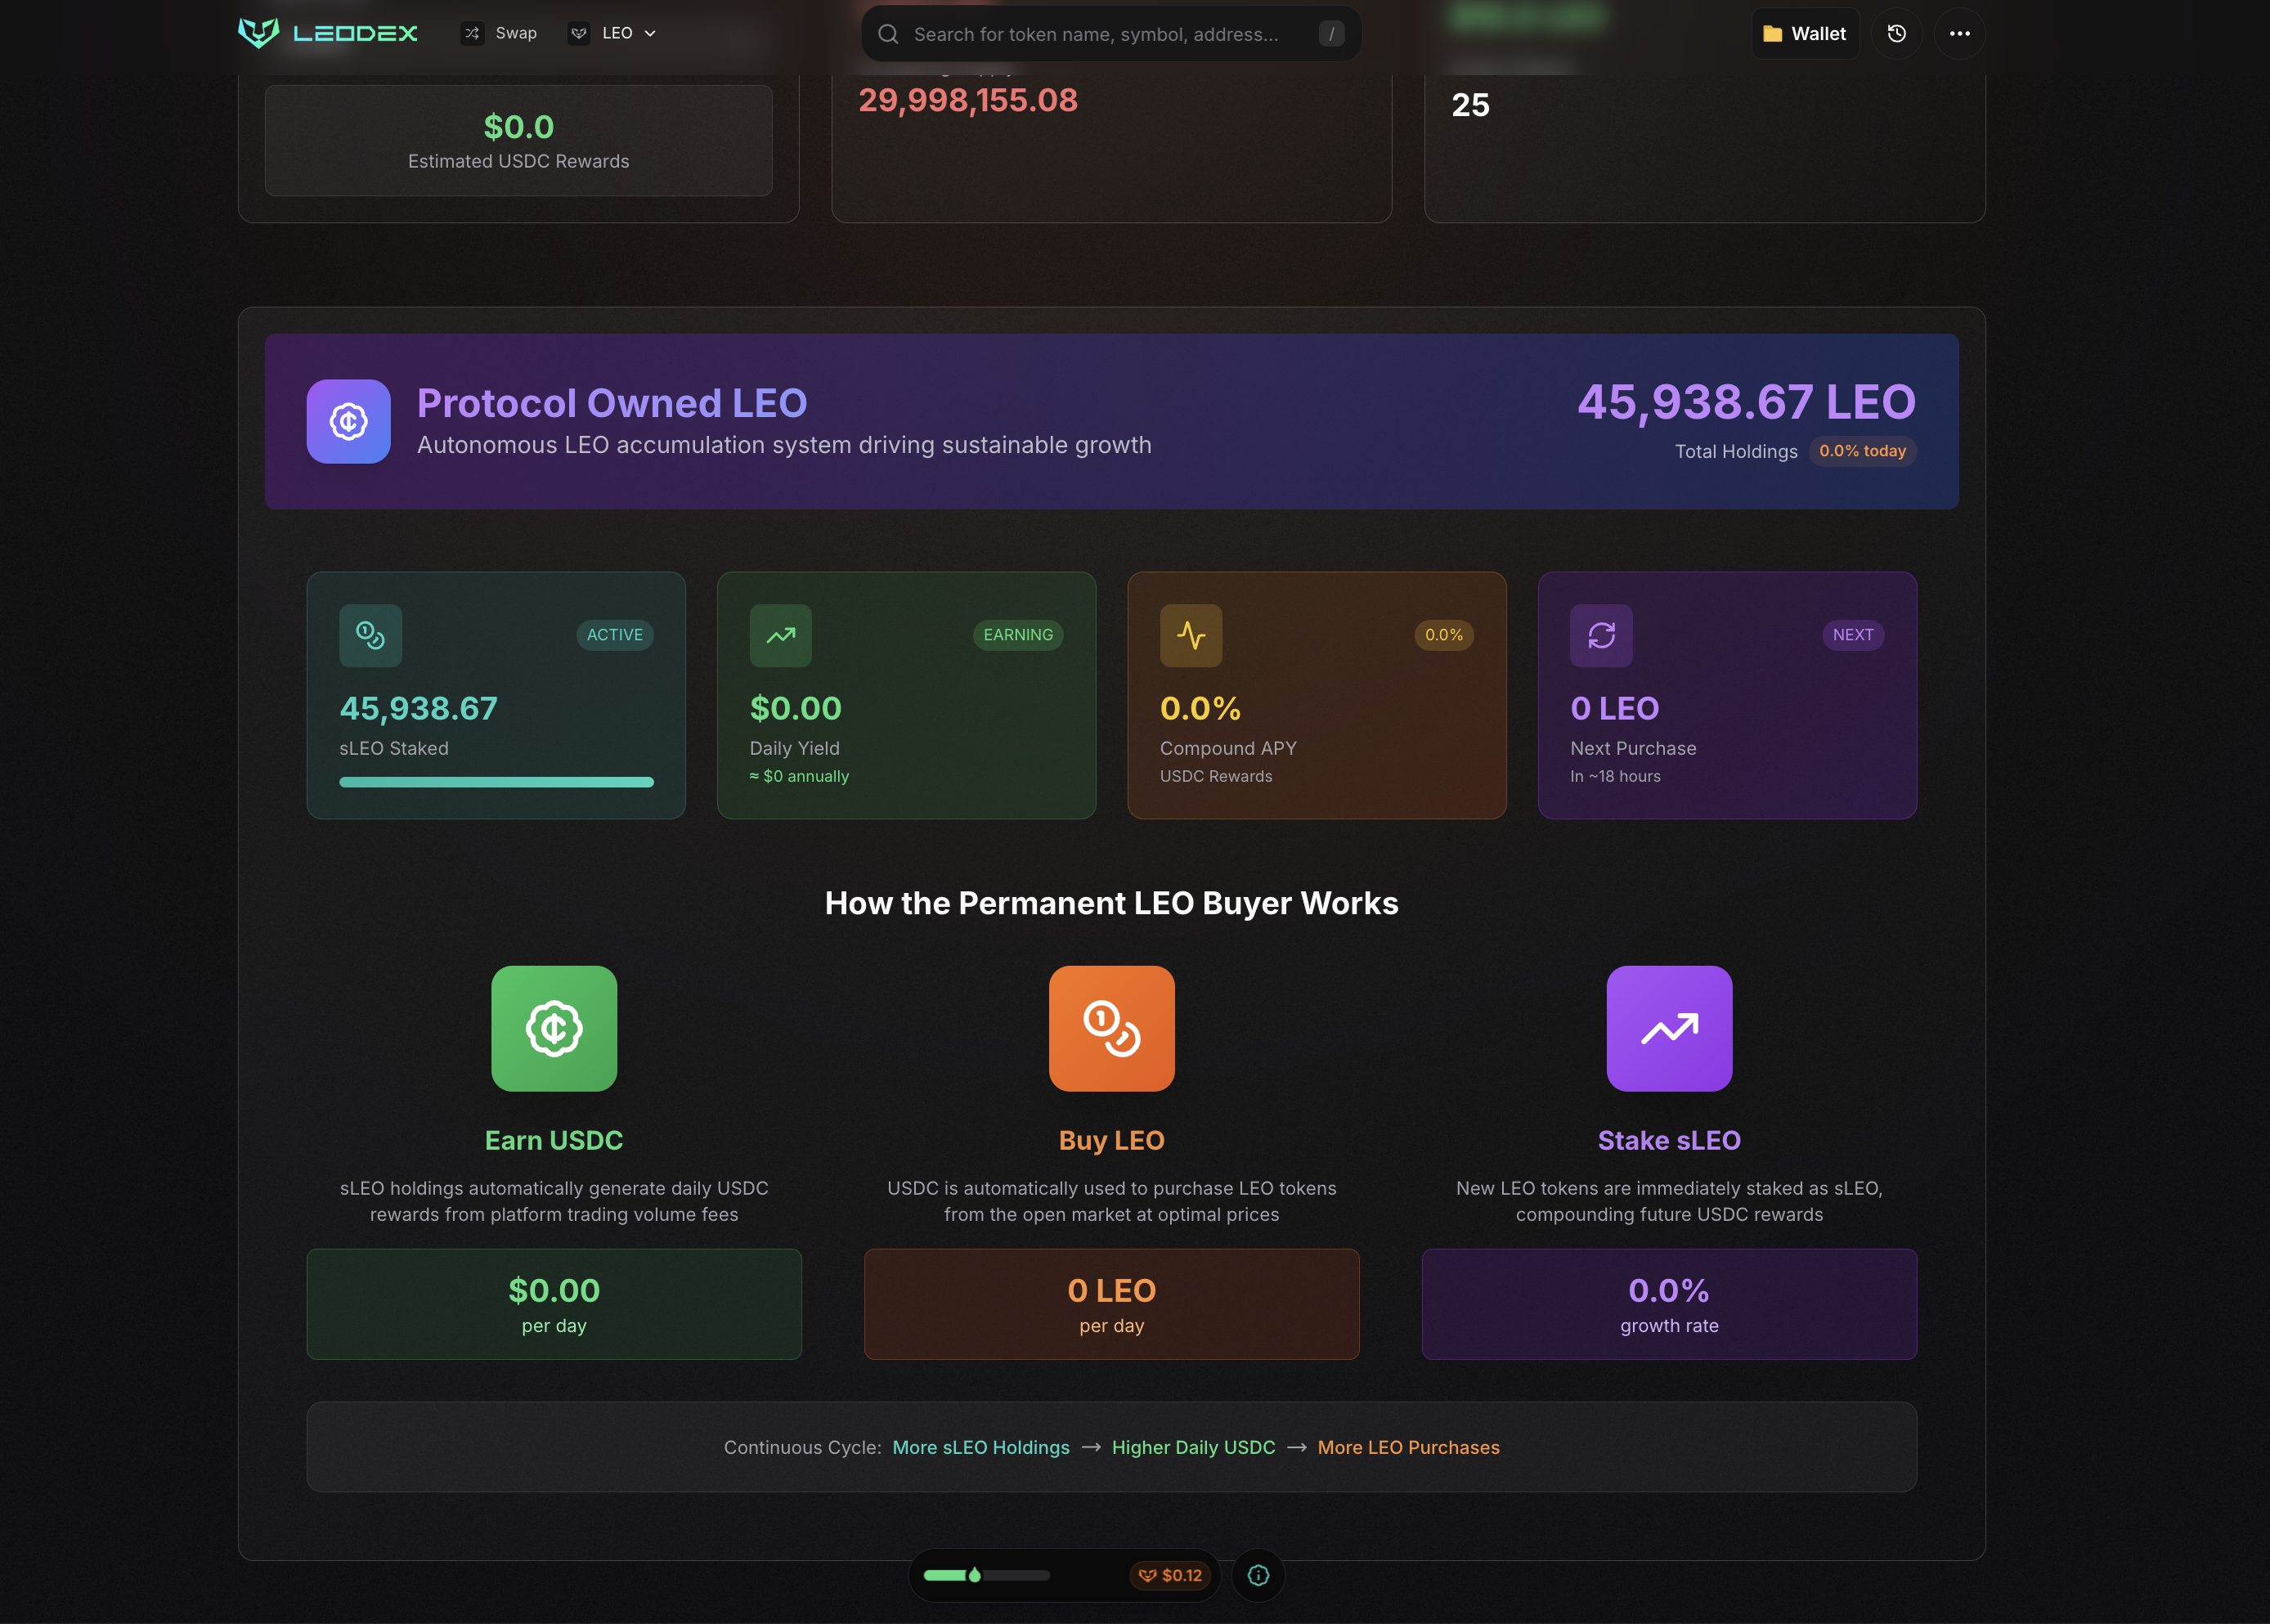The image size is (2270, 1624).
Task: Click the $0.00 per day box
Action: (x=554, y=1304)
